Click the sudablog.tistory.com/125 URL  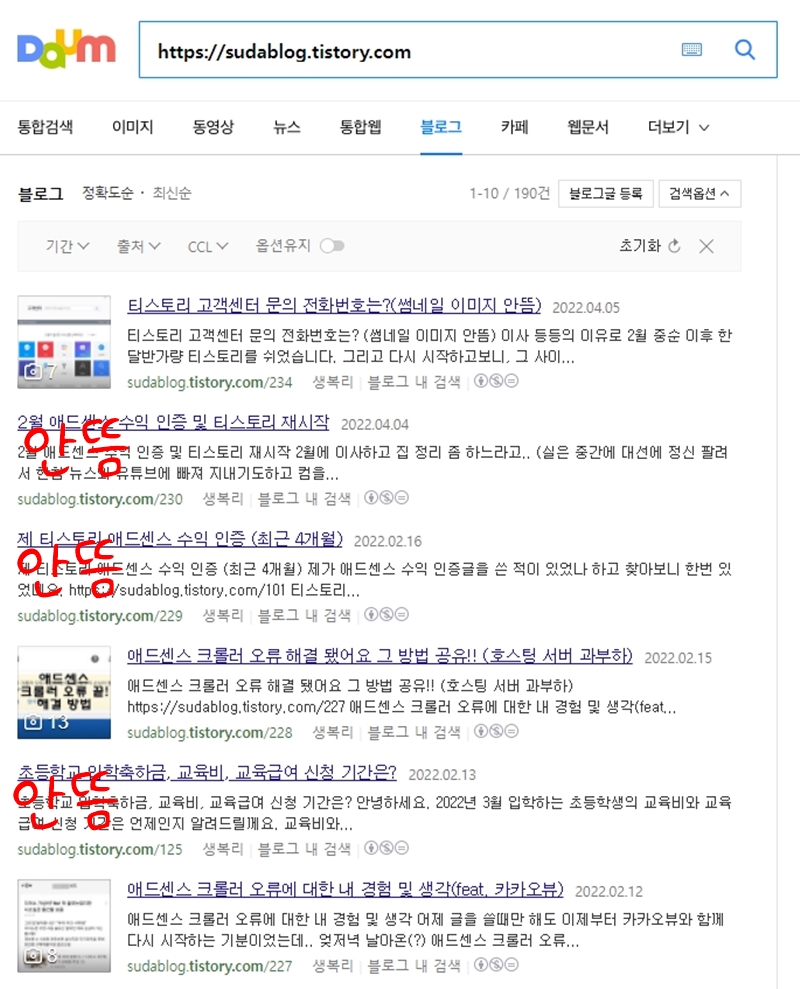pyautogui.click(x=100, y=849)
